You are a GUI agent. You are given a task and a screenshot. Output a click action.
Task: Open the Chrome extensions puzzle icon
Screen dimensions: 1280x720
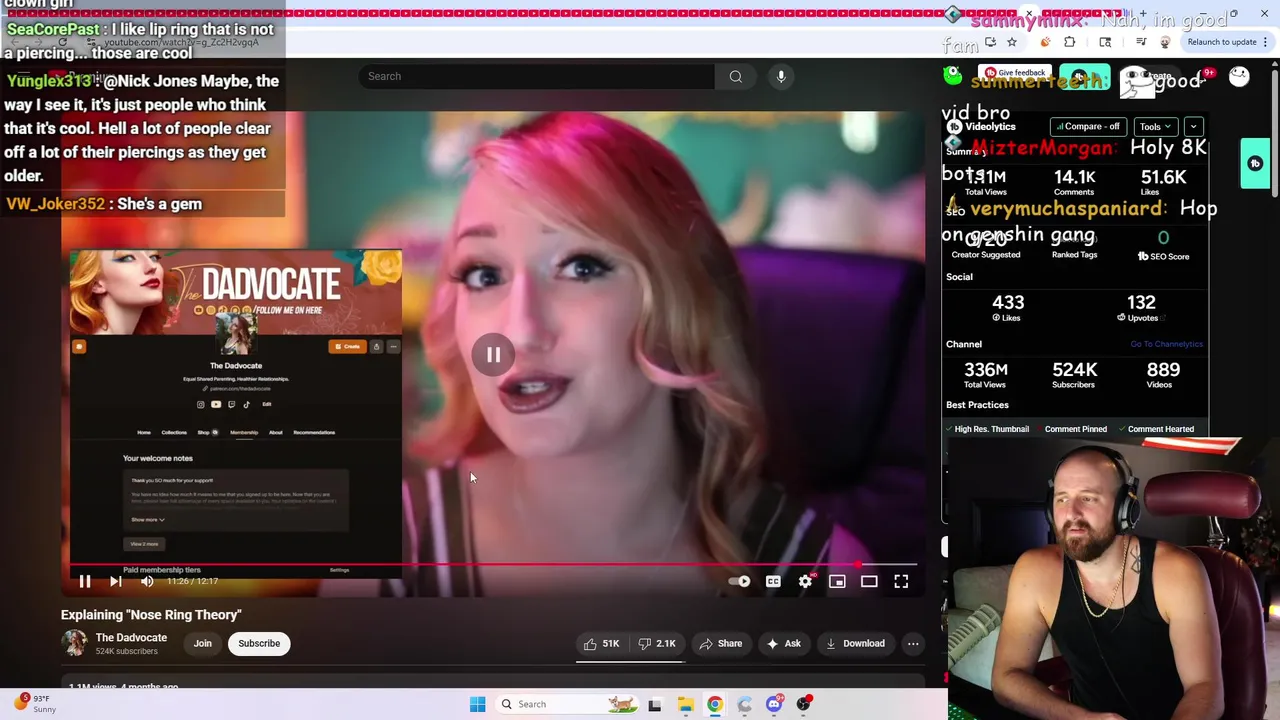1069,42
